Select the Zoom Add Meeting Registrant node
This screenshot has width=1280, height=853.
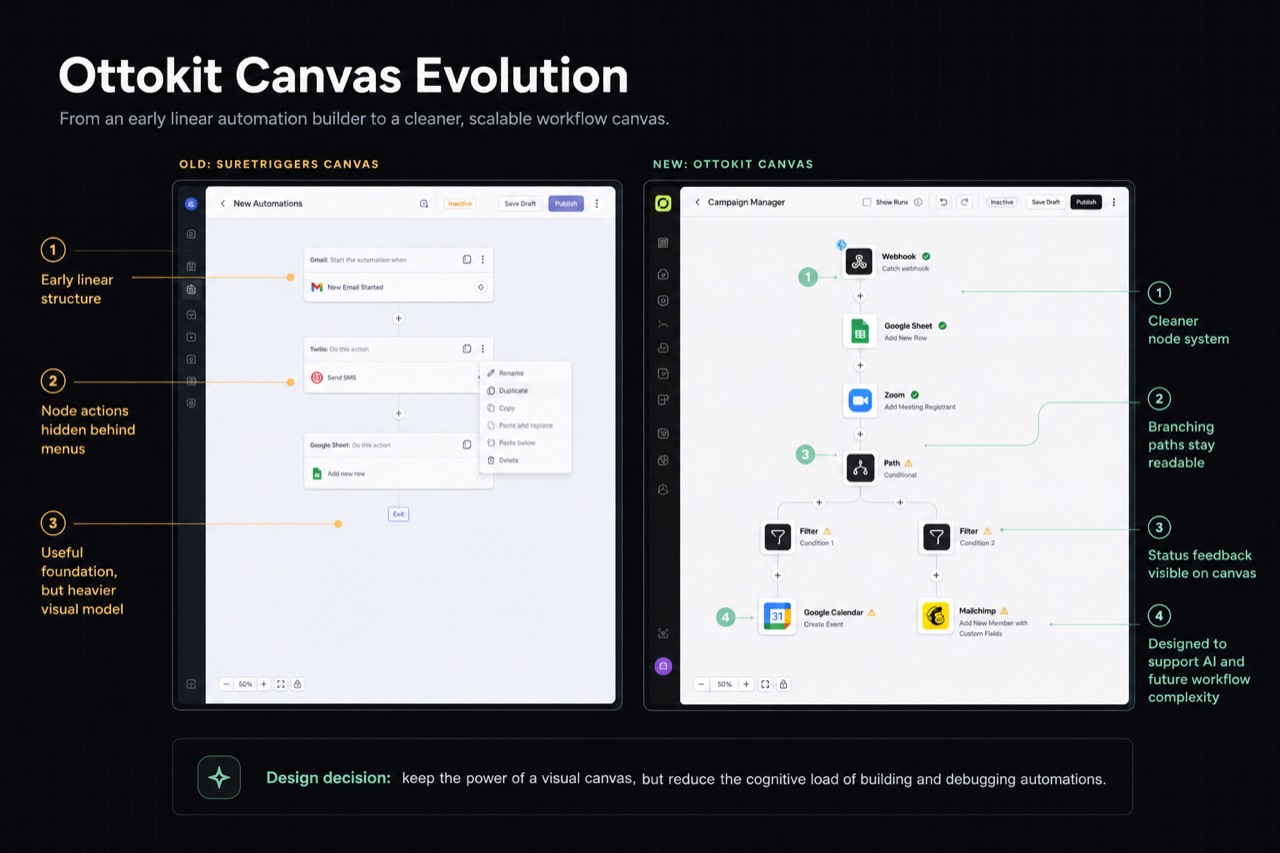pyautogui.click(x=859, y=400)
